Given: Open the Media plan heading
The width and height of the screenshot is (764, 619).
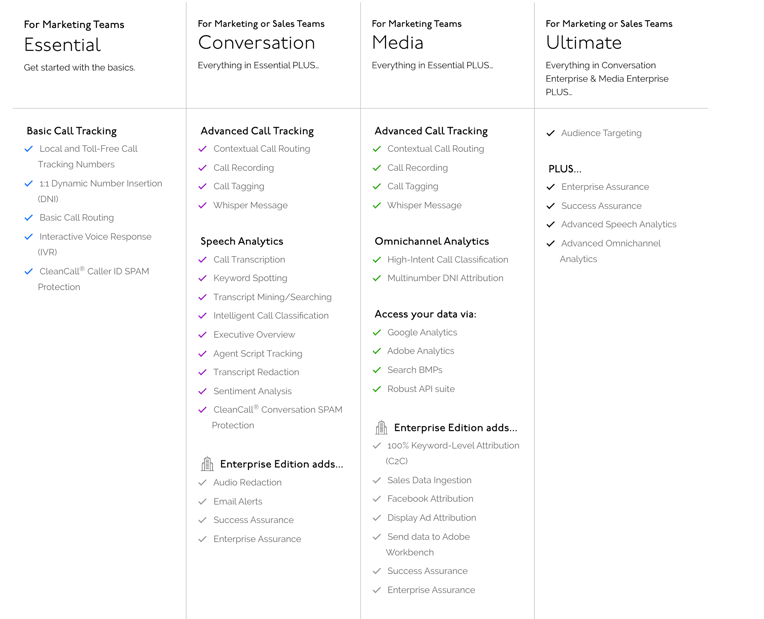Looking at the screenshot, I should click(x=398, y=43).
